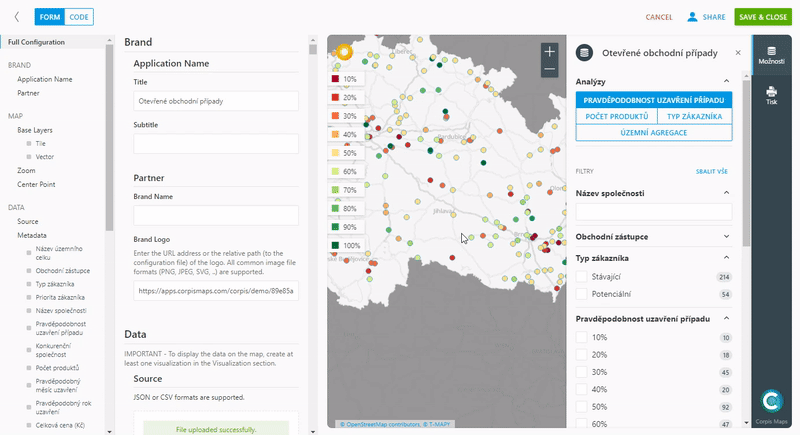The width and height of the screenshot is (800, 435).
Task: Enable the 10% probability filter checkbox
Action: tap(581, 337)
